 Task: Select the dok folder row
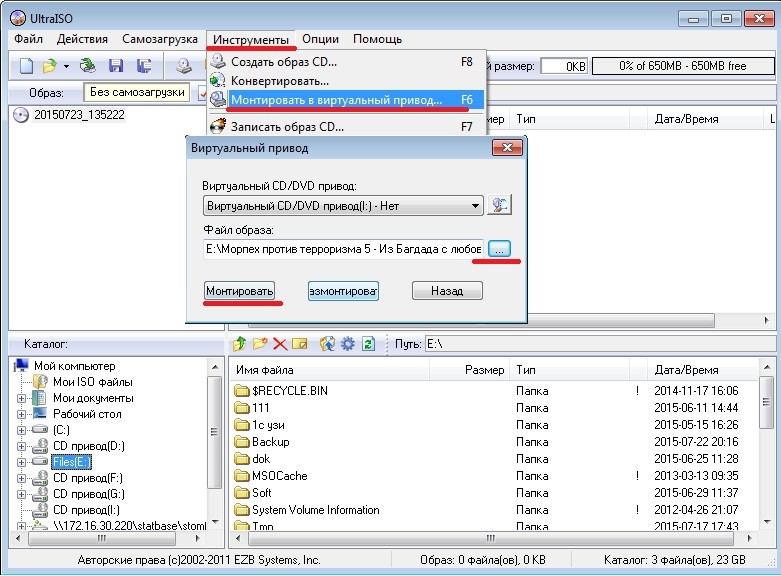click(x=495, y=459)
